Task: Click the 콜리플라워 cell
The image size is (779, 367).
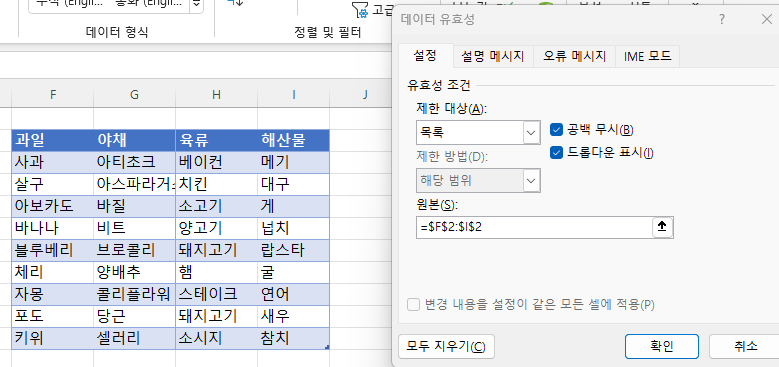Action: pos(135,294)
